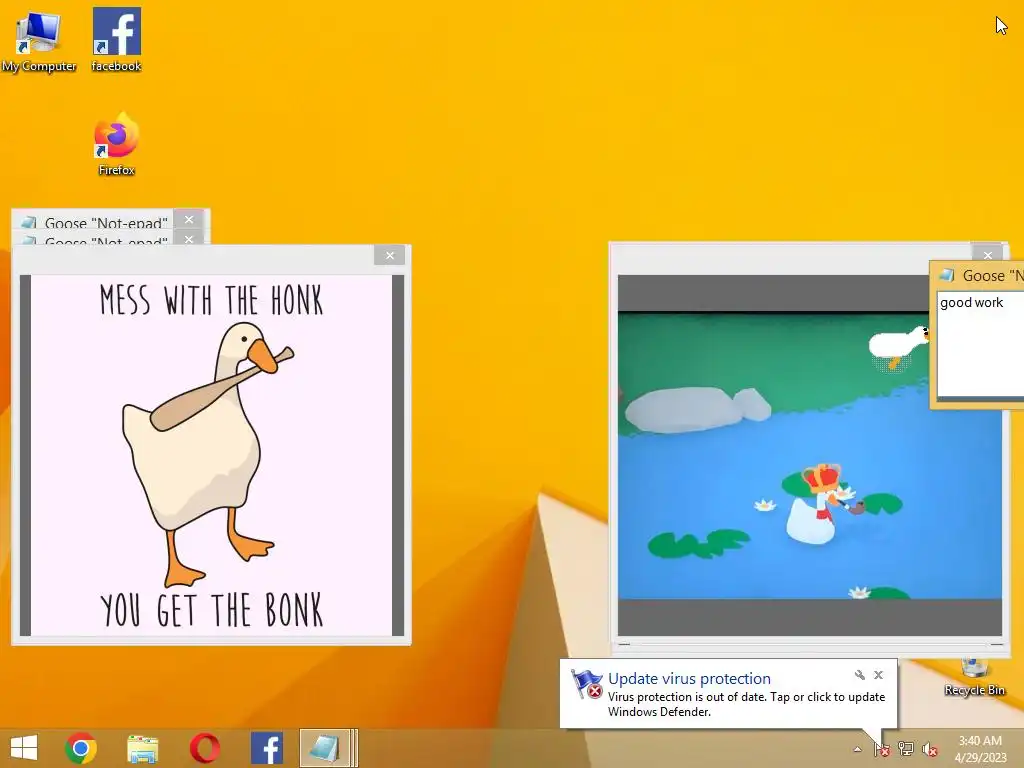Open the facebook desktop shortcut
This screenshot has width=1024, height=768.
pyautogui.click(x=116, y=40)
